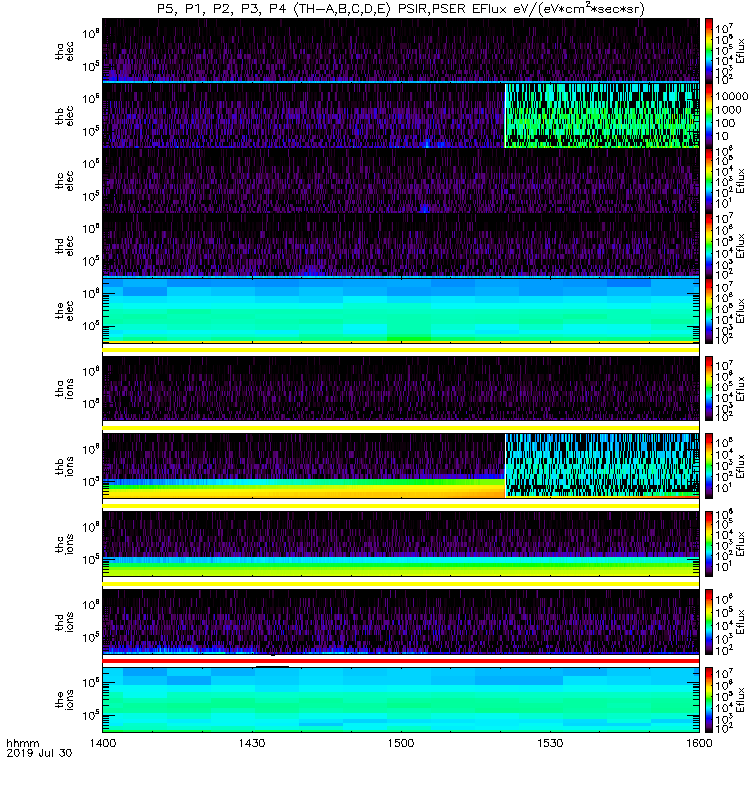Select the "the ions" axis label
This screenshot has width=750, height=800.
64,700
